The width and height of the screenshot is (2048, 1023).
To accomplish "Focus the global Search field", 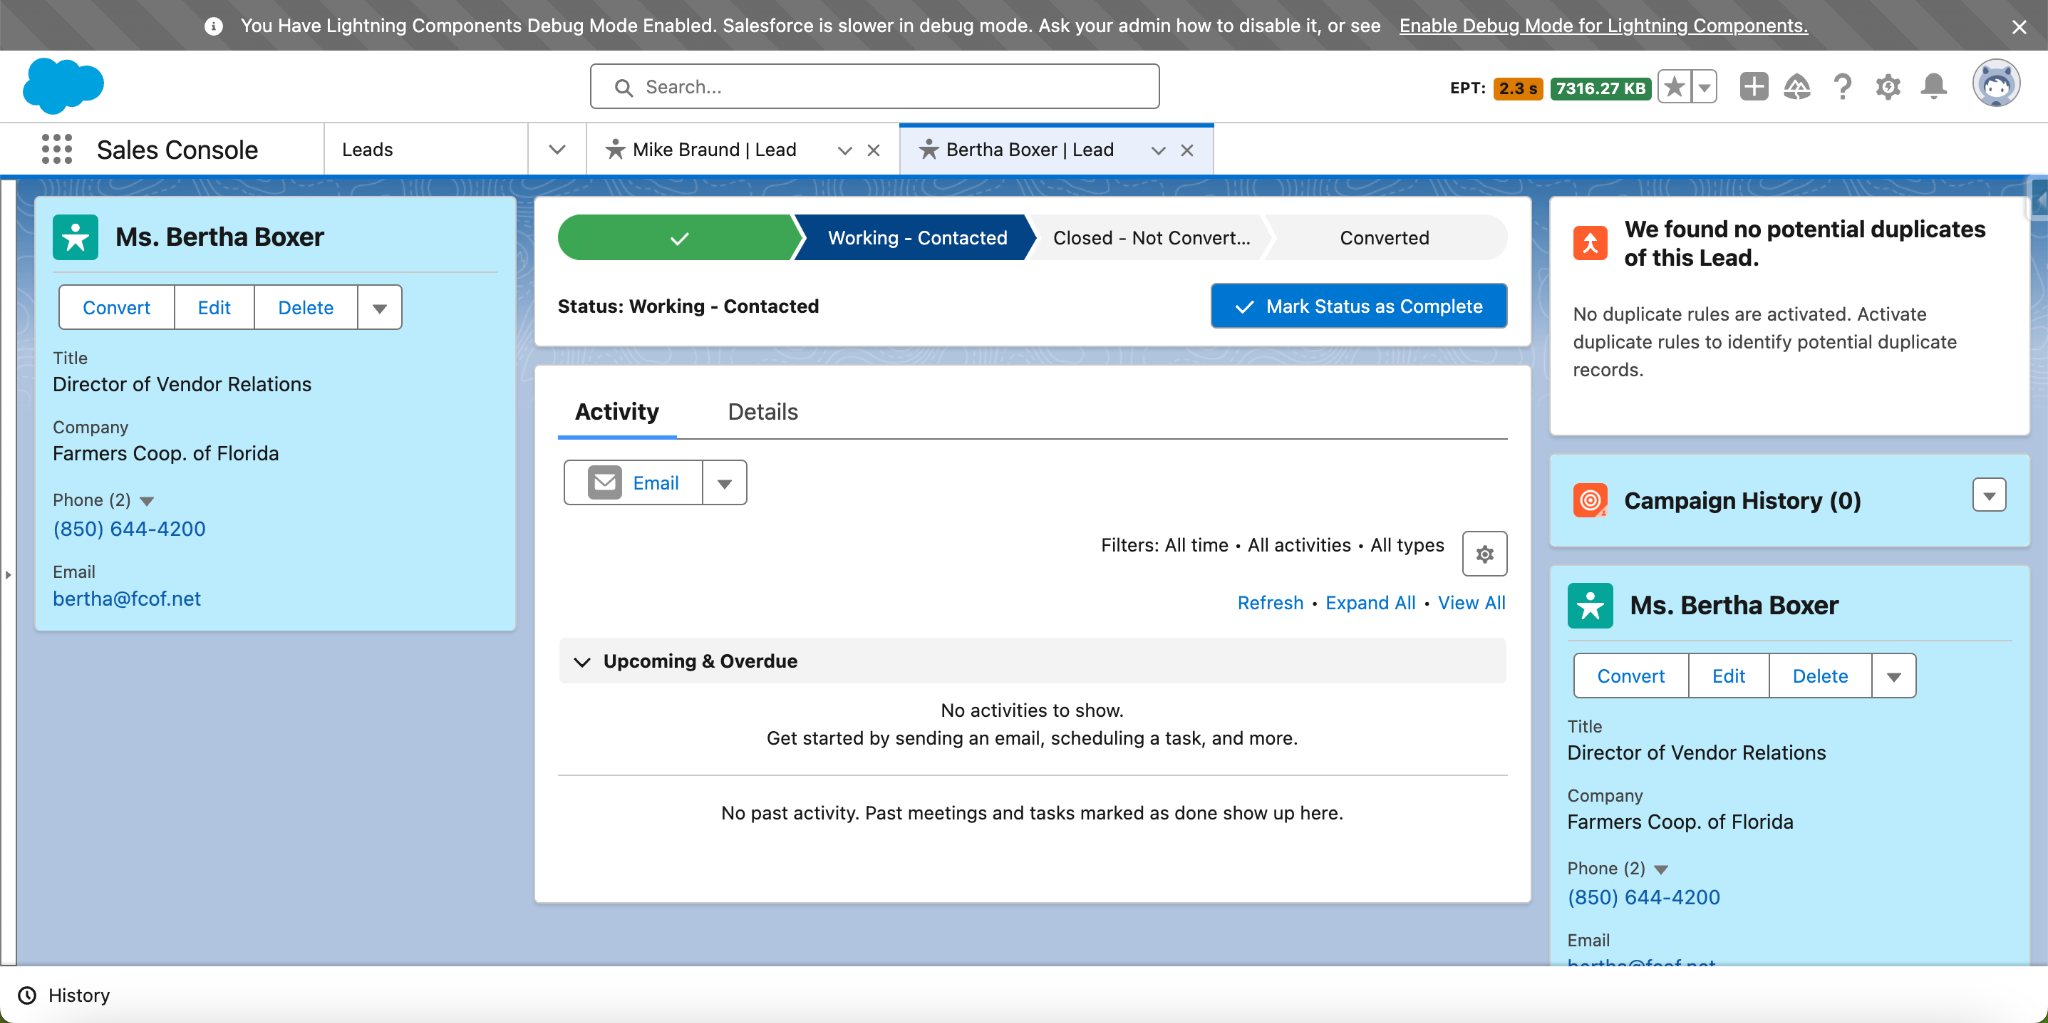I will [875, 87].
